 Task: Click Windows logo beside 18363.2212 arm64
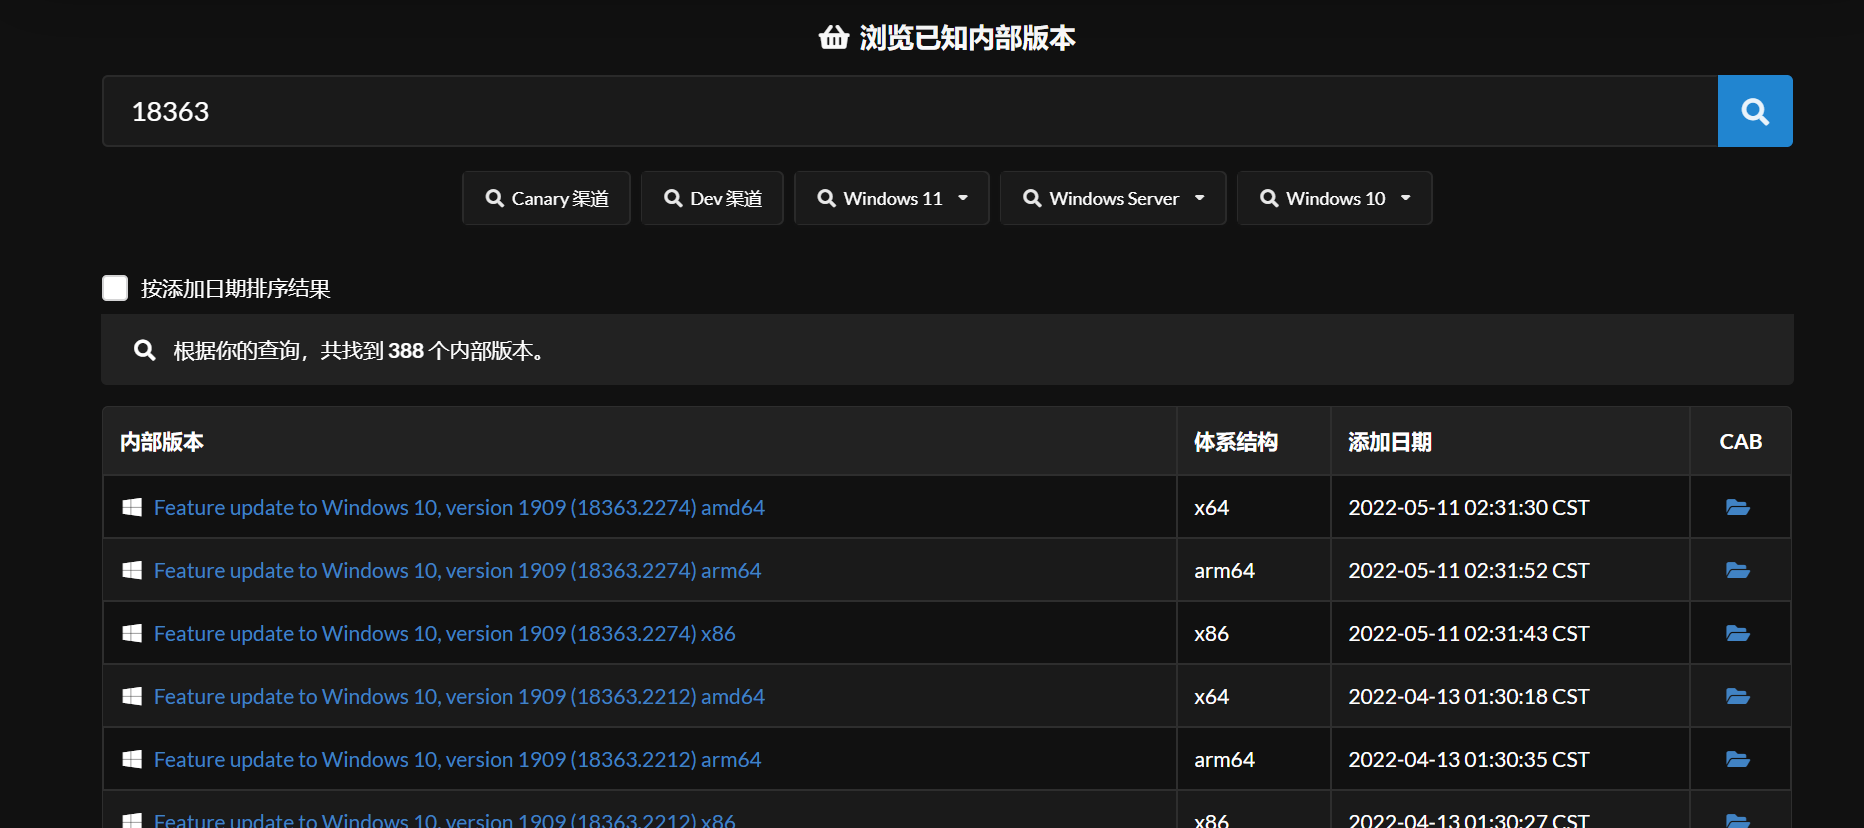pyautogui.click(x=132, y=760)
